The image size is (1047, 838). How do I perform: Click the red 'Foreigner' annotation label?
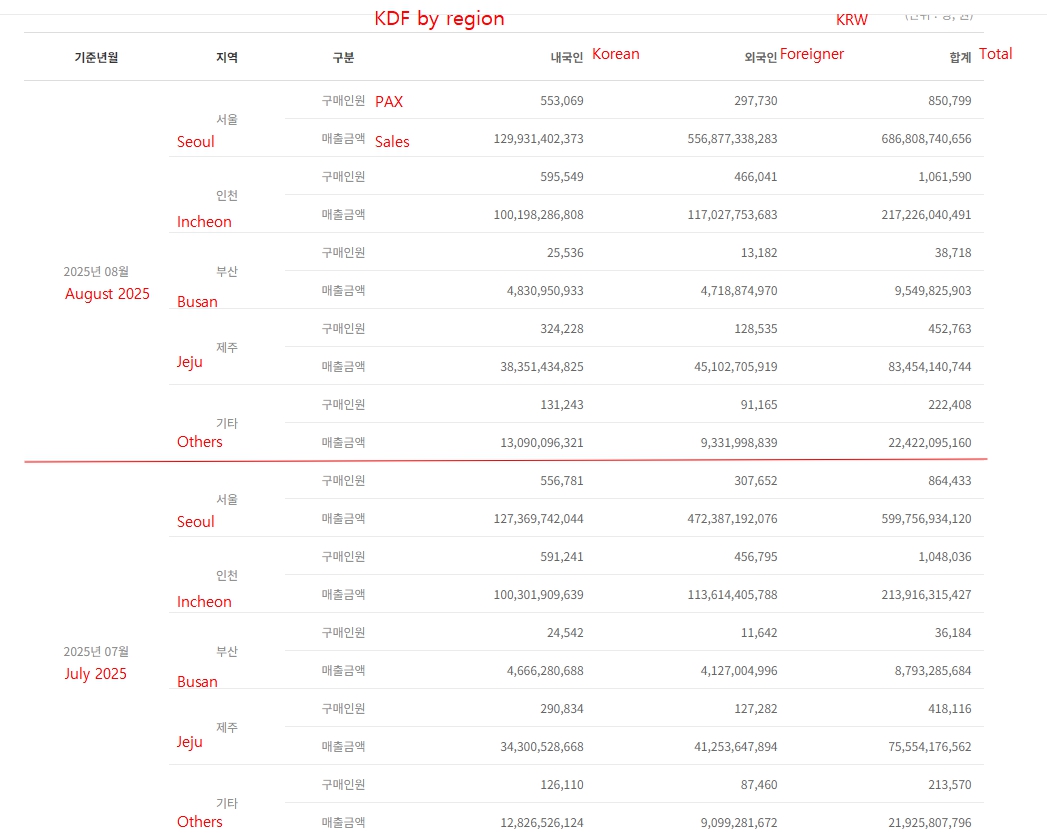812,54
